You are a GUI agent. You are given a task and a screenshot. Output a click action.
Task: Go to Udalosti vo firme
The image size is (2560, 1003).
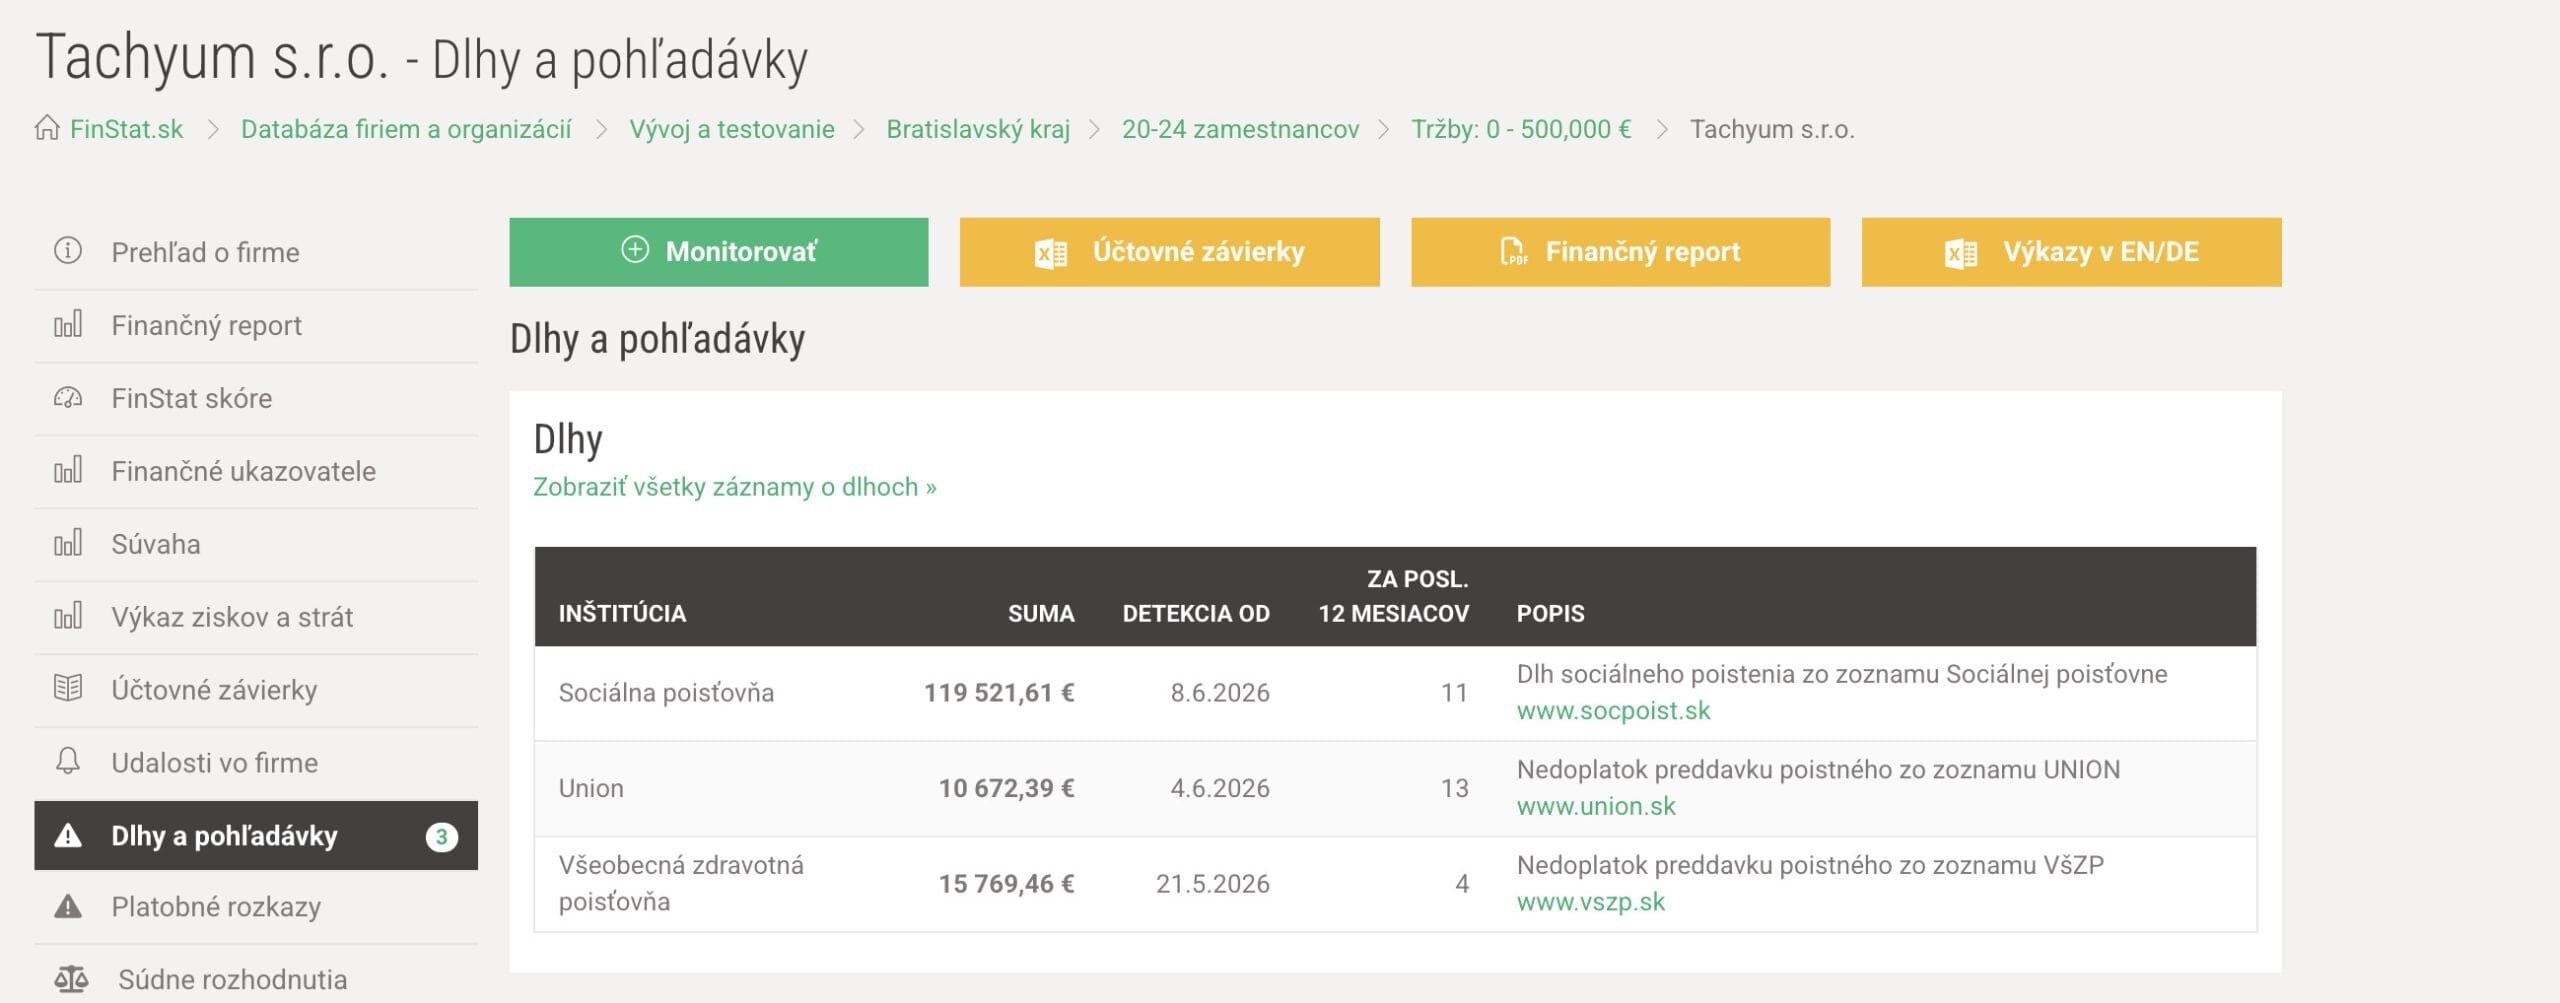click(x=256, y=763)
